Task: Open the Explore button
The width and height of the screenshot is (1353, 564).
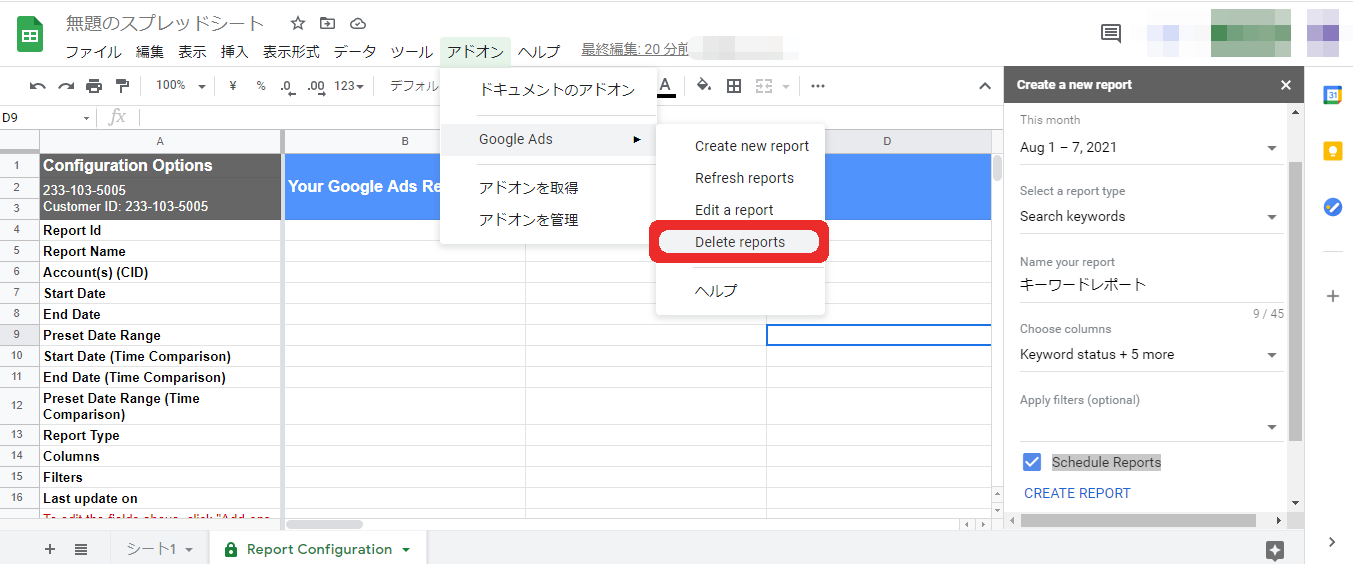Action: point(1274,550)
